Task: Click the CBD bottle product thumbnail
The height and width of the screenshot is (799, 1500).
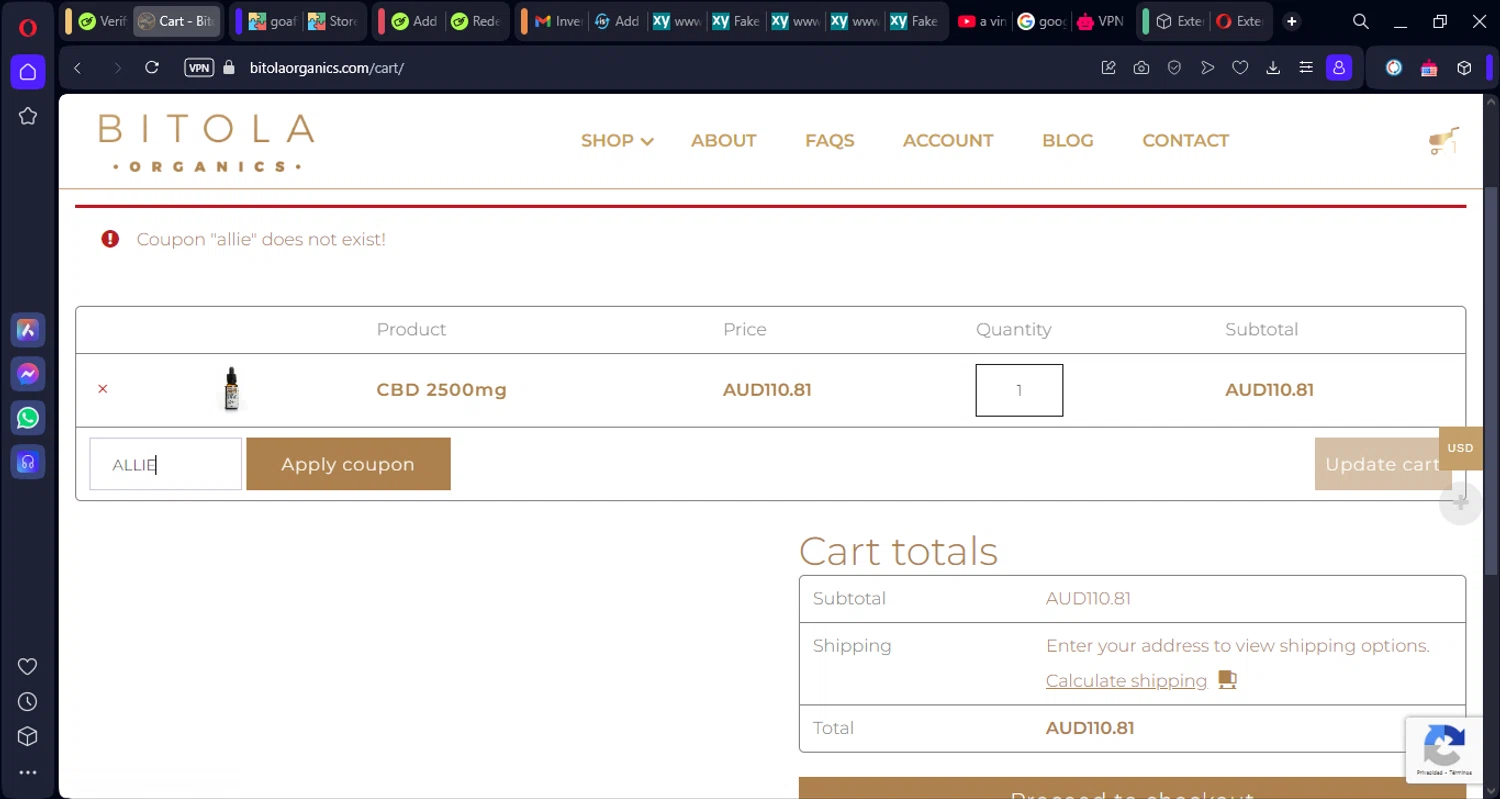Action: (x=231, y=389)
